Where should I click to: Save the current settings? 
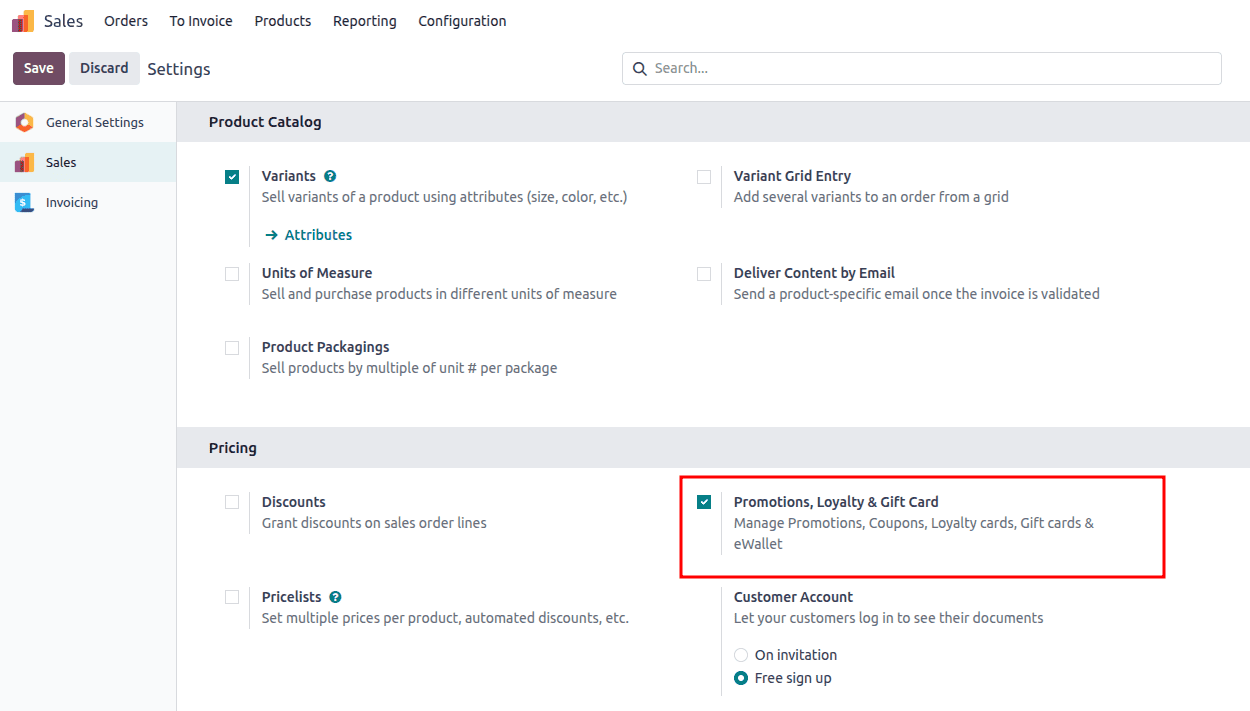coord(38,68)
